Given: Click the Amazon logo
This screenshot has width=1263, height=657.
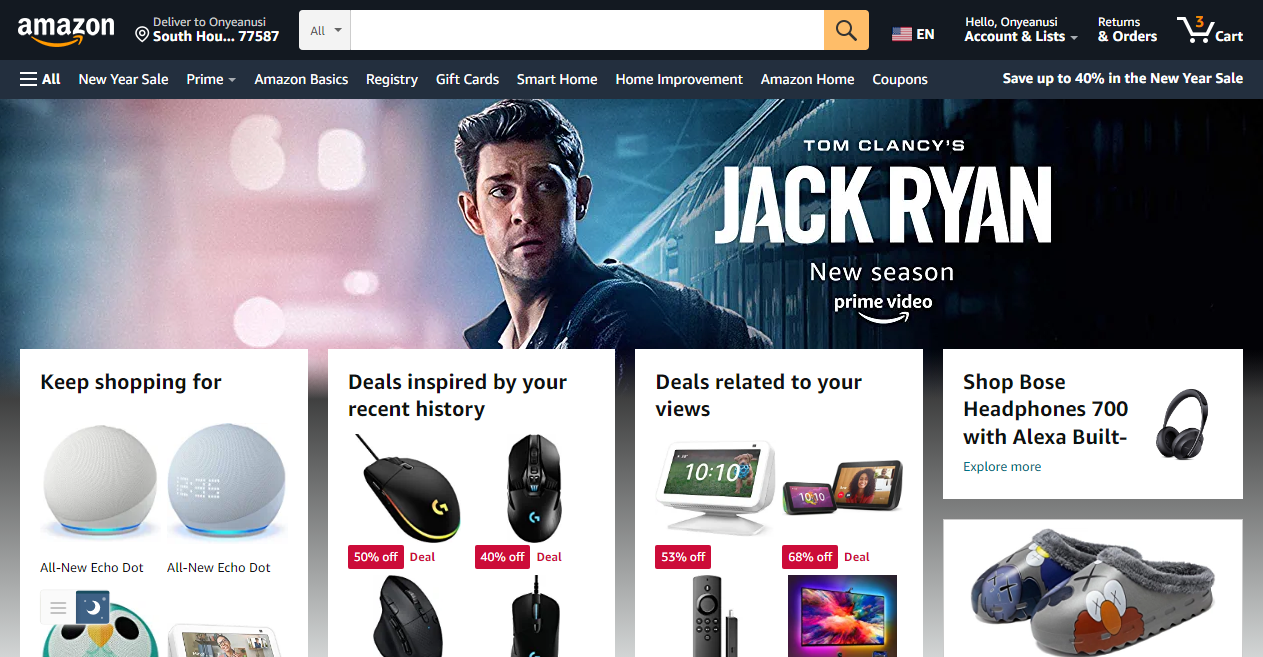Looking at the screenshot, I should [66, 31].
